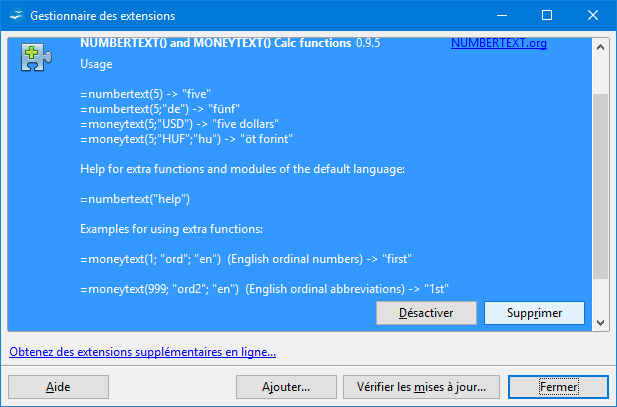
Task: Minimize the Gestionnaire des extensions window
Action: point(502,15)
